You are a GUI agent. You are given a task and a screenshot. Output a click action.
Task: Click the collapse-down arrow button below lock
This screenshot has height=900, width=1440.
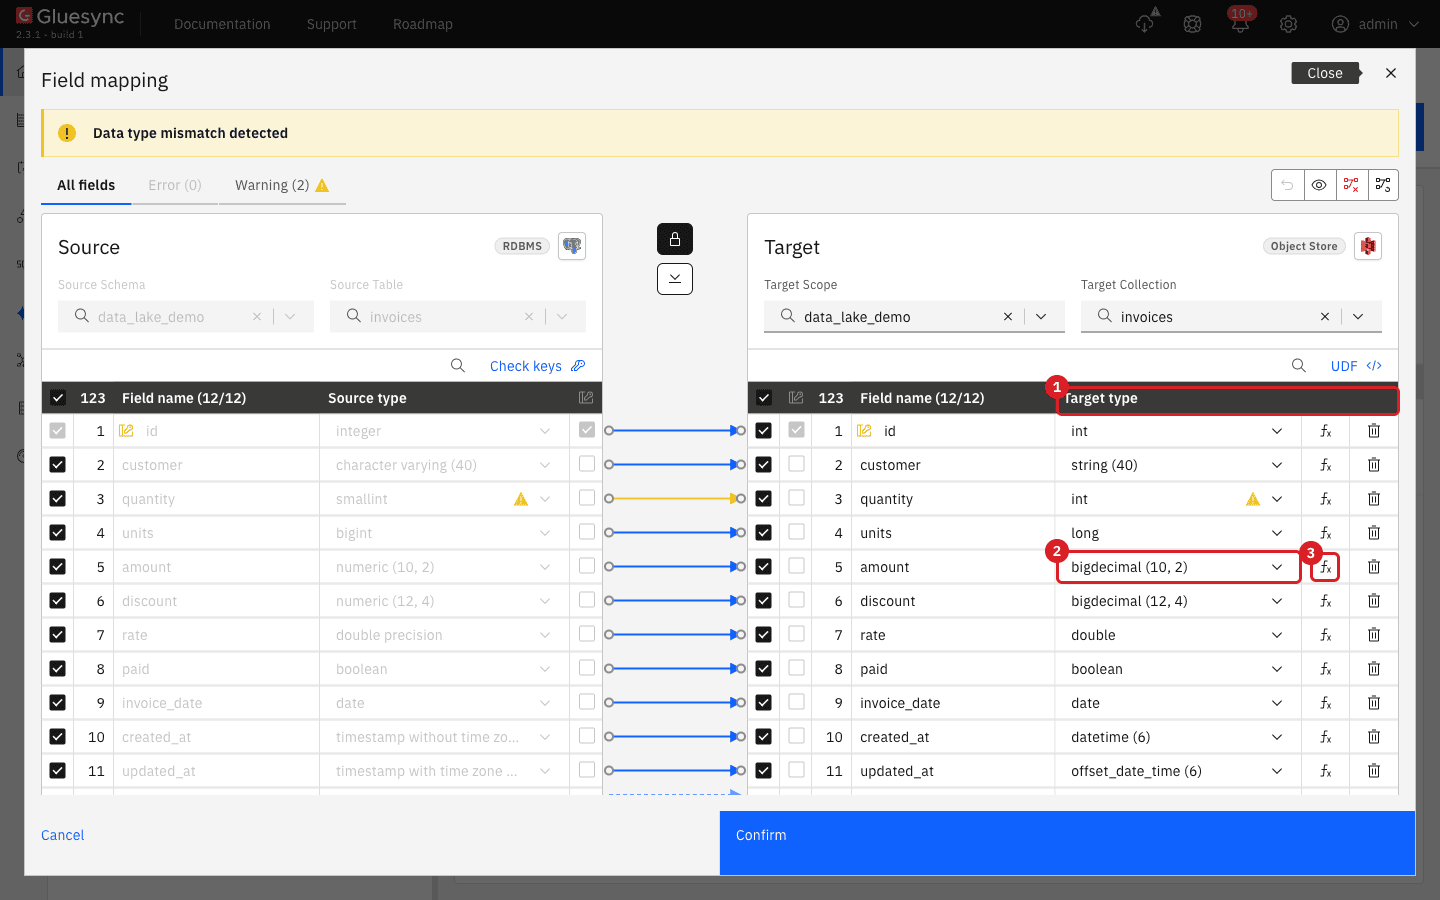[x=675, y=279]
